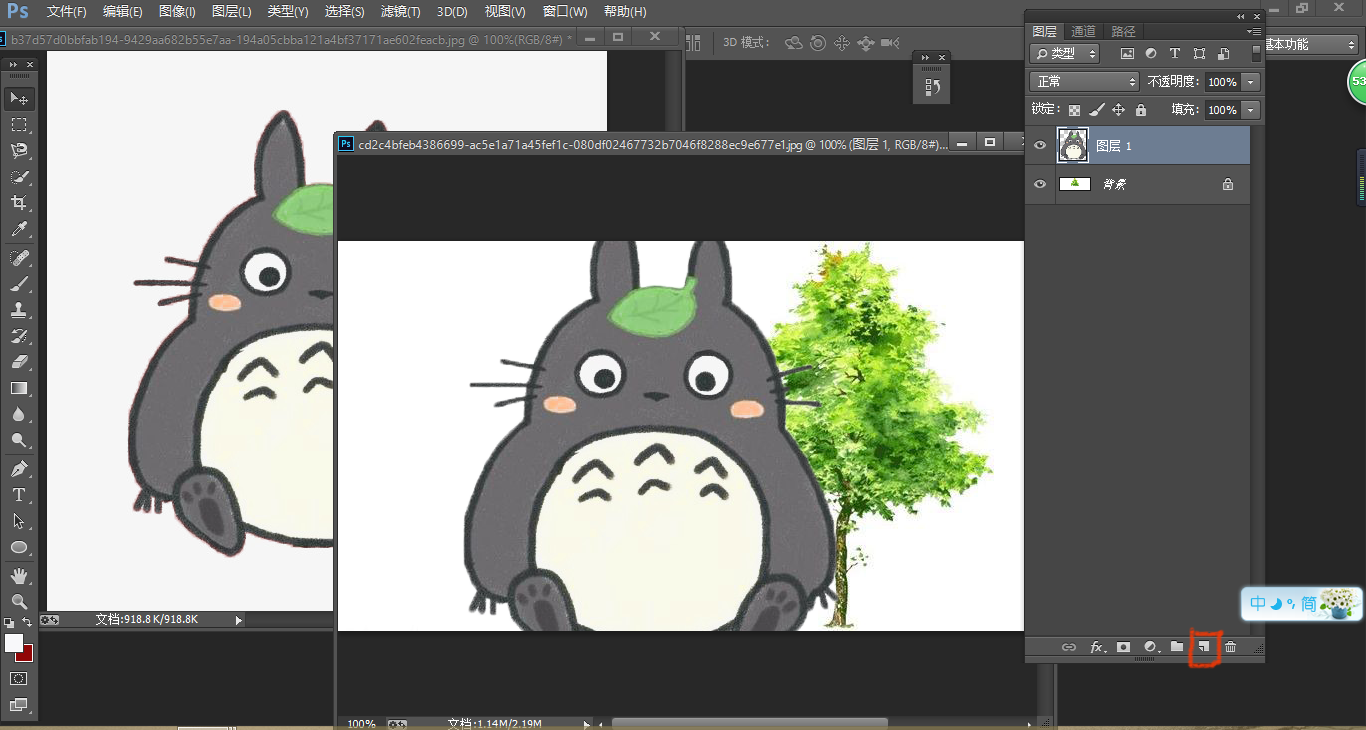This screenshot has height=730, width=1366.
Task: Create a new layer
Action: pos(1204,647)
